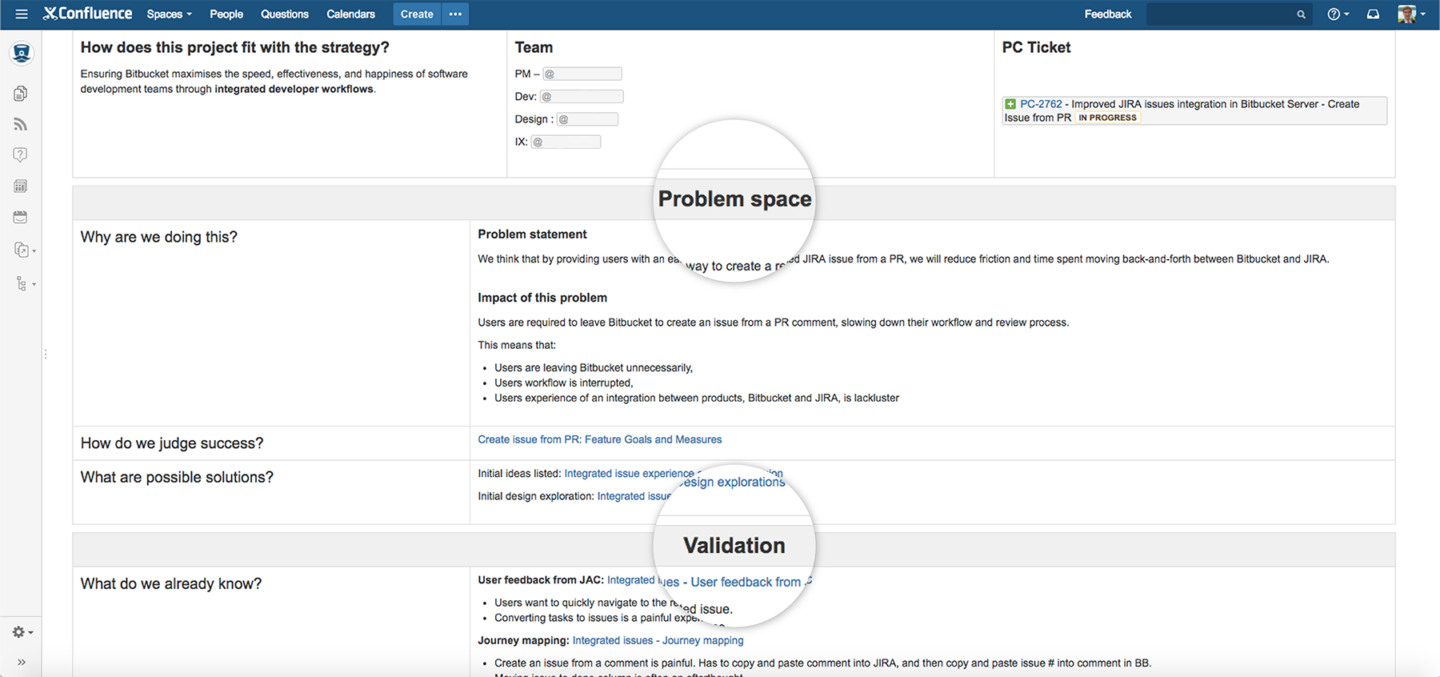
Task: Click the IX mention field
Action: [x=565, y=142]
